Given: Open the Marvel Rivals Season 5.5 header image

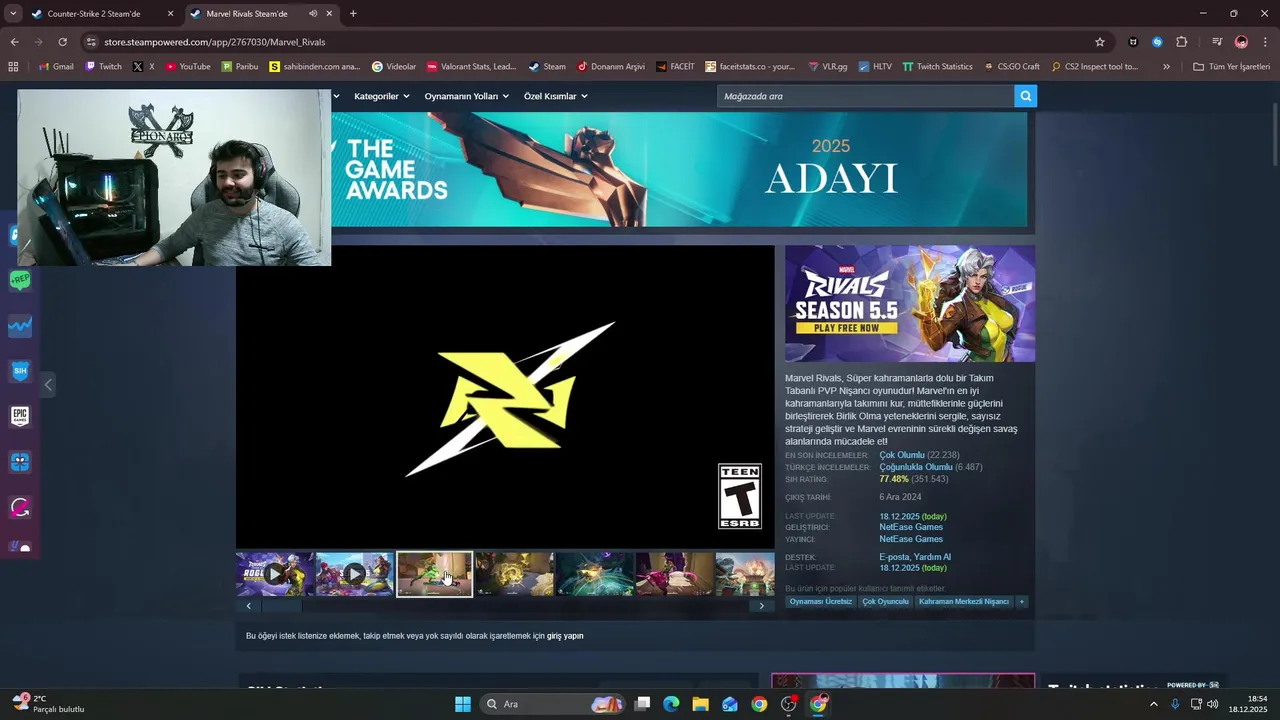Looking at the screenshot, I should click(x=910, y=304).
